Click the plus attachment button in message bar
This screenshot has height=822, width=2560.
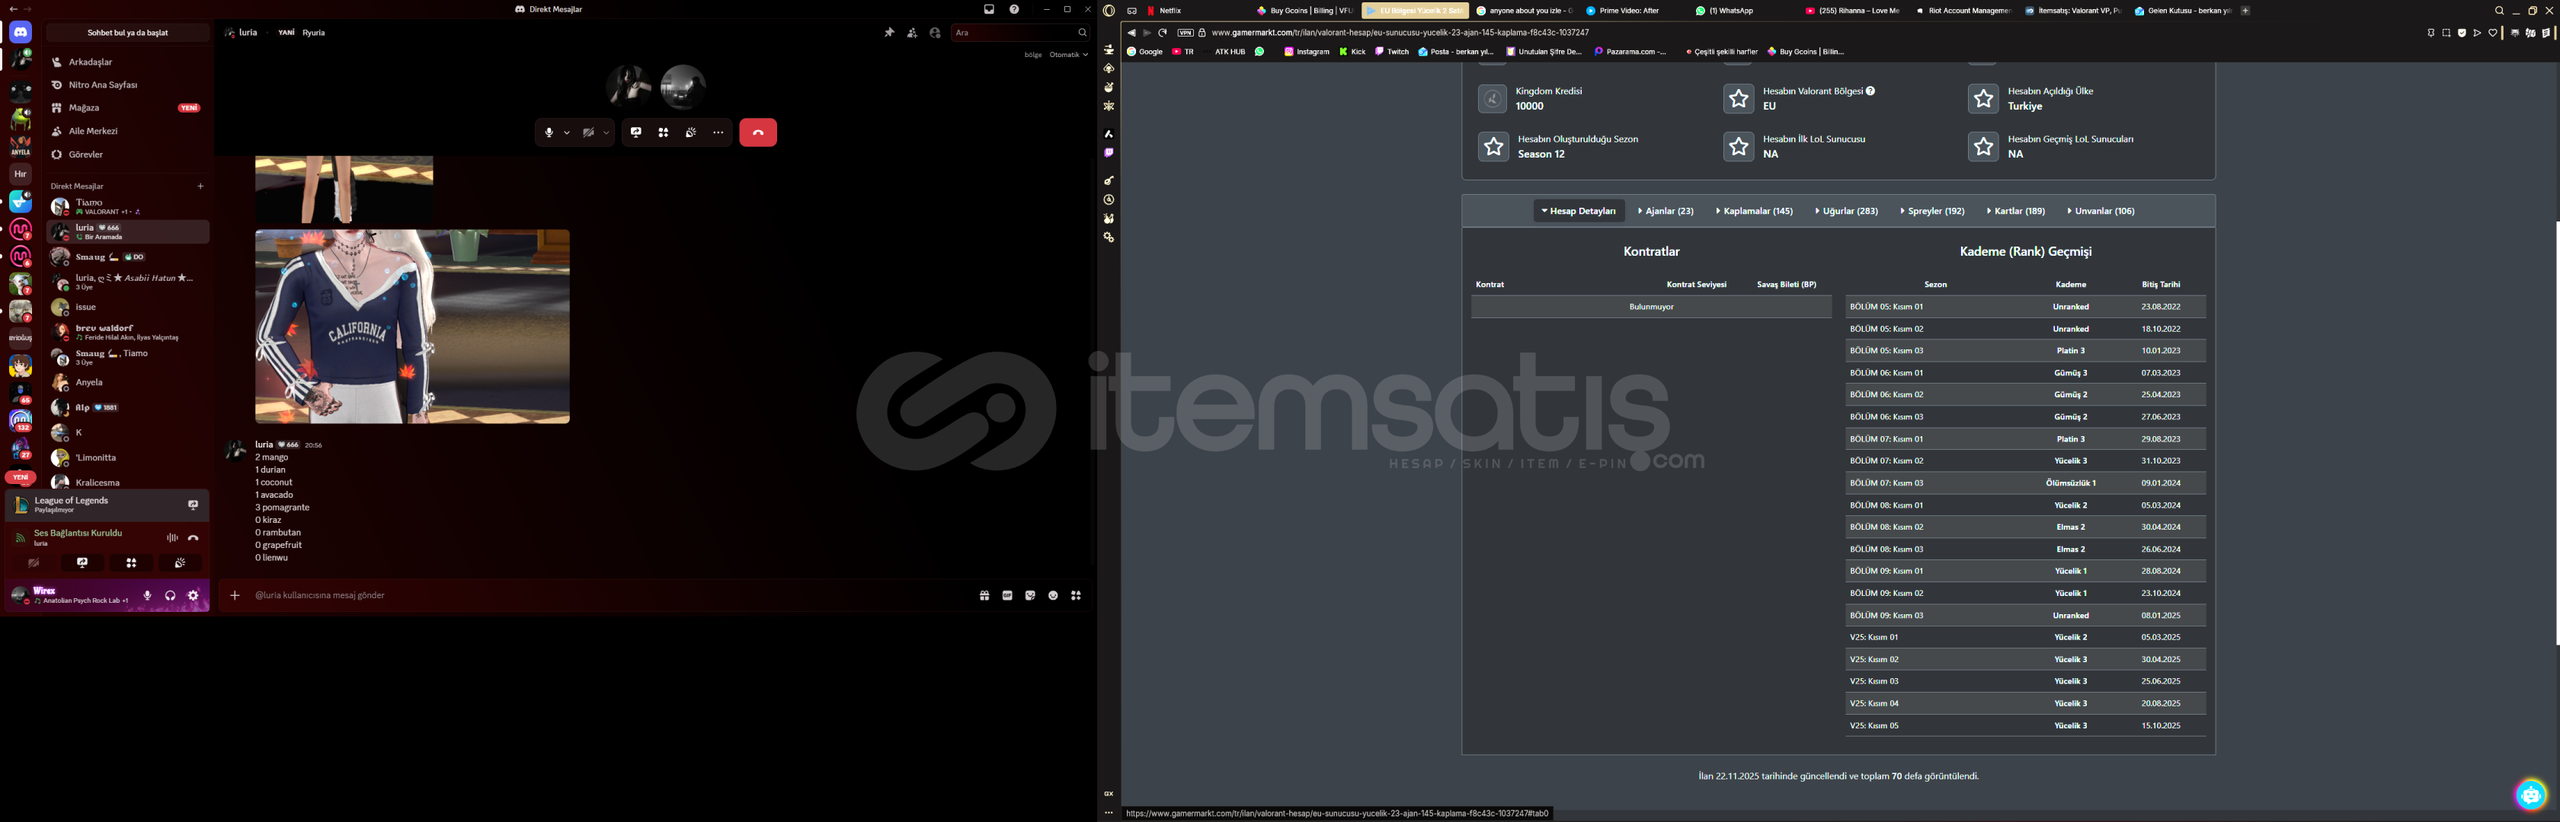(235, 596)
